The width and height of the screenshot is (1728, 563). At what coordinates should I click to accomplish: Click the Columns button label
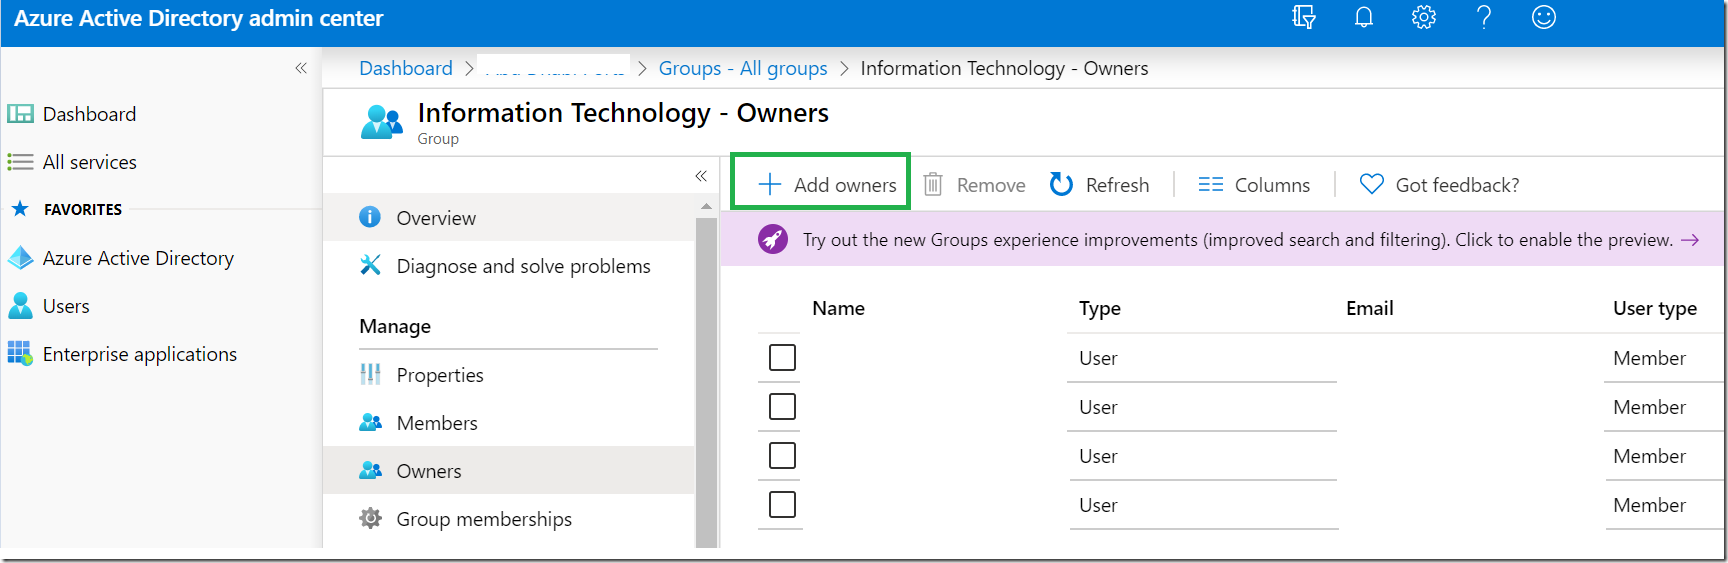pos(1272,185)
